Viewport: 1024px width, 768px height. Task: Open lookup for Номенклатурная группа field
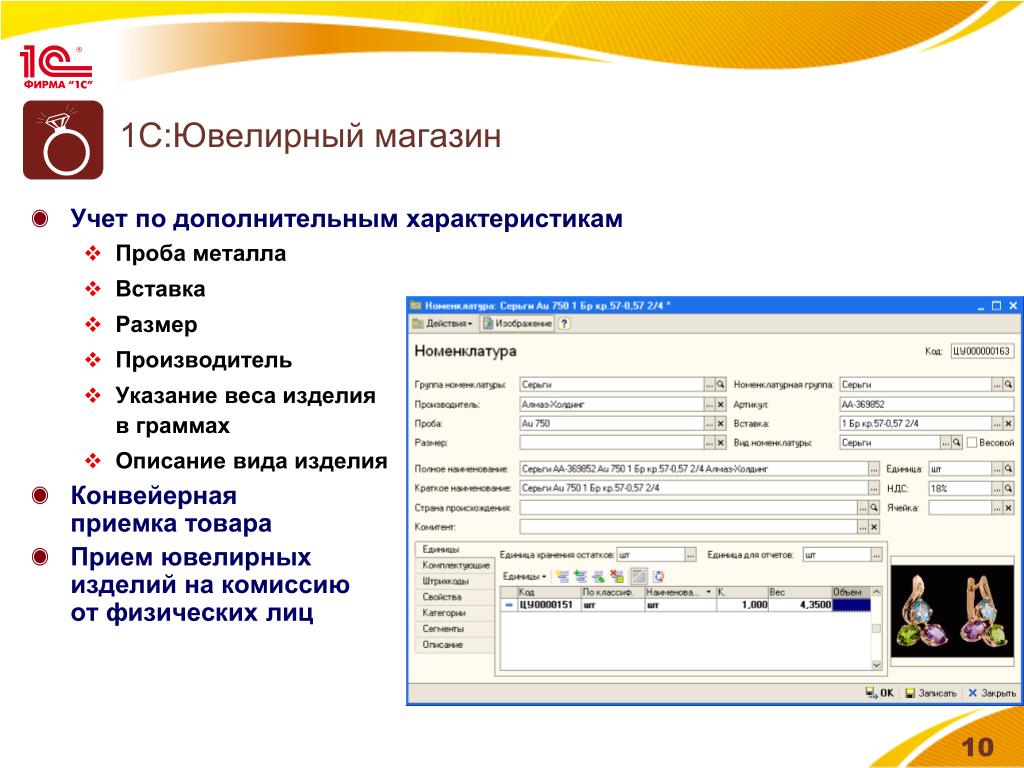tap(1008, 385)
